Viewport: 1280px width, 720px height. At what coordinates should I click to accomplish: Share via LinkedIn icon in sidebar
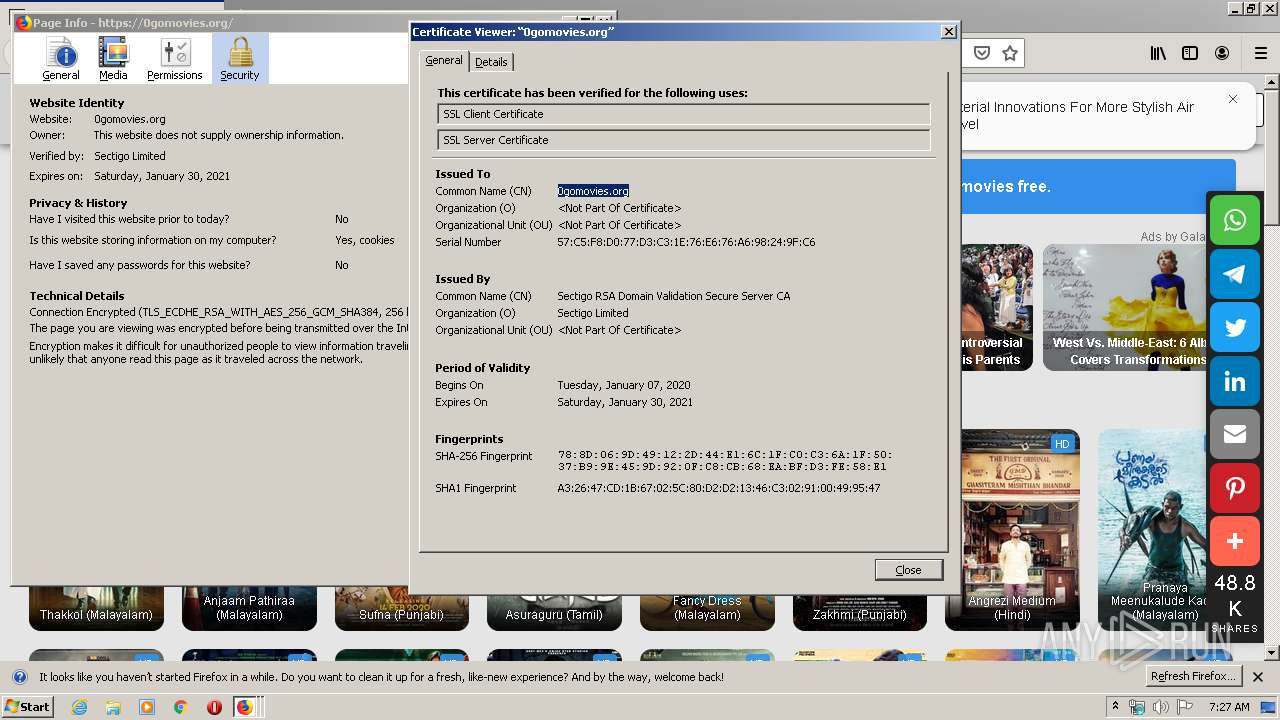point(1235,382)
